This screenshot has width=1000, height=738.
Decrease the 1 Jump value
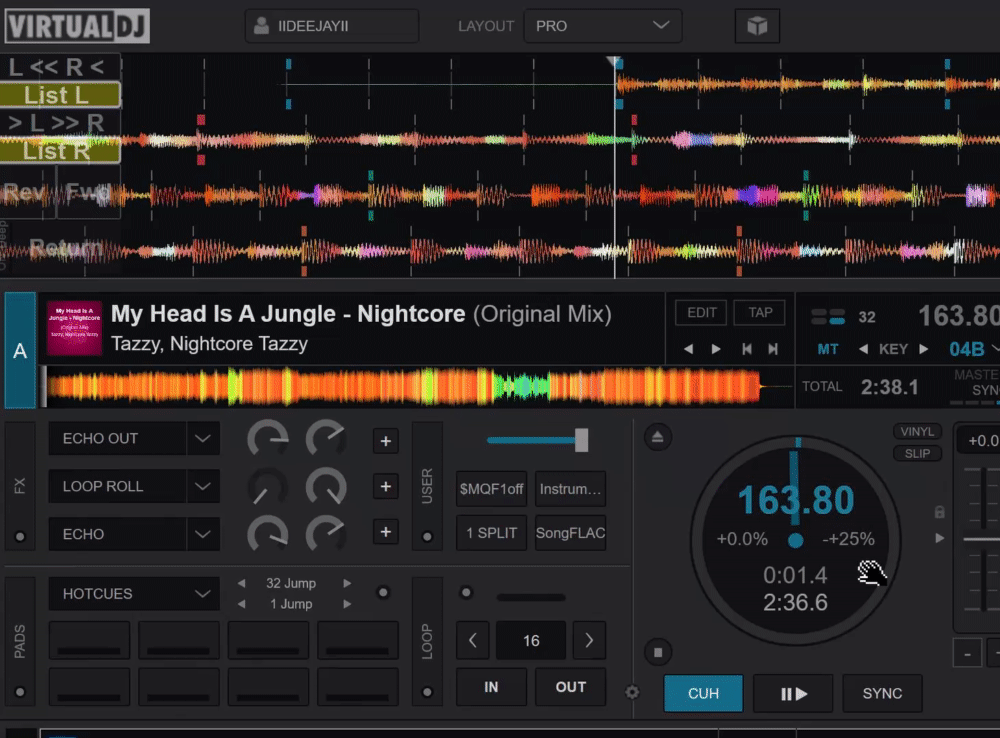pyautogui.click(x=241, y=604)
